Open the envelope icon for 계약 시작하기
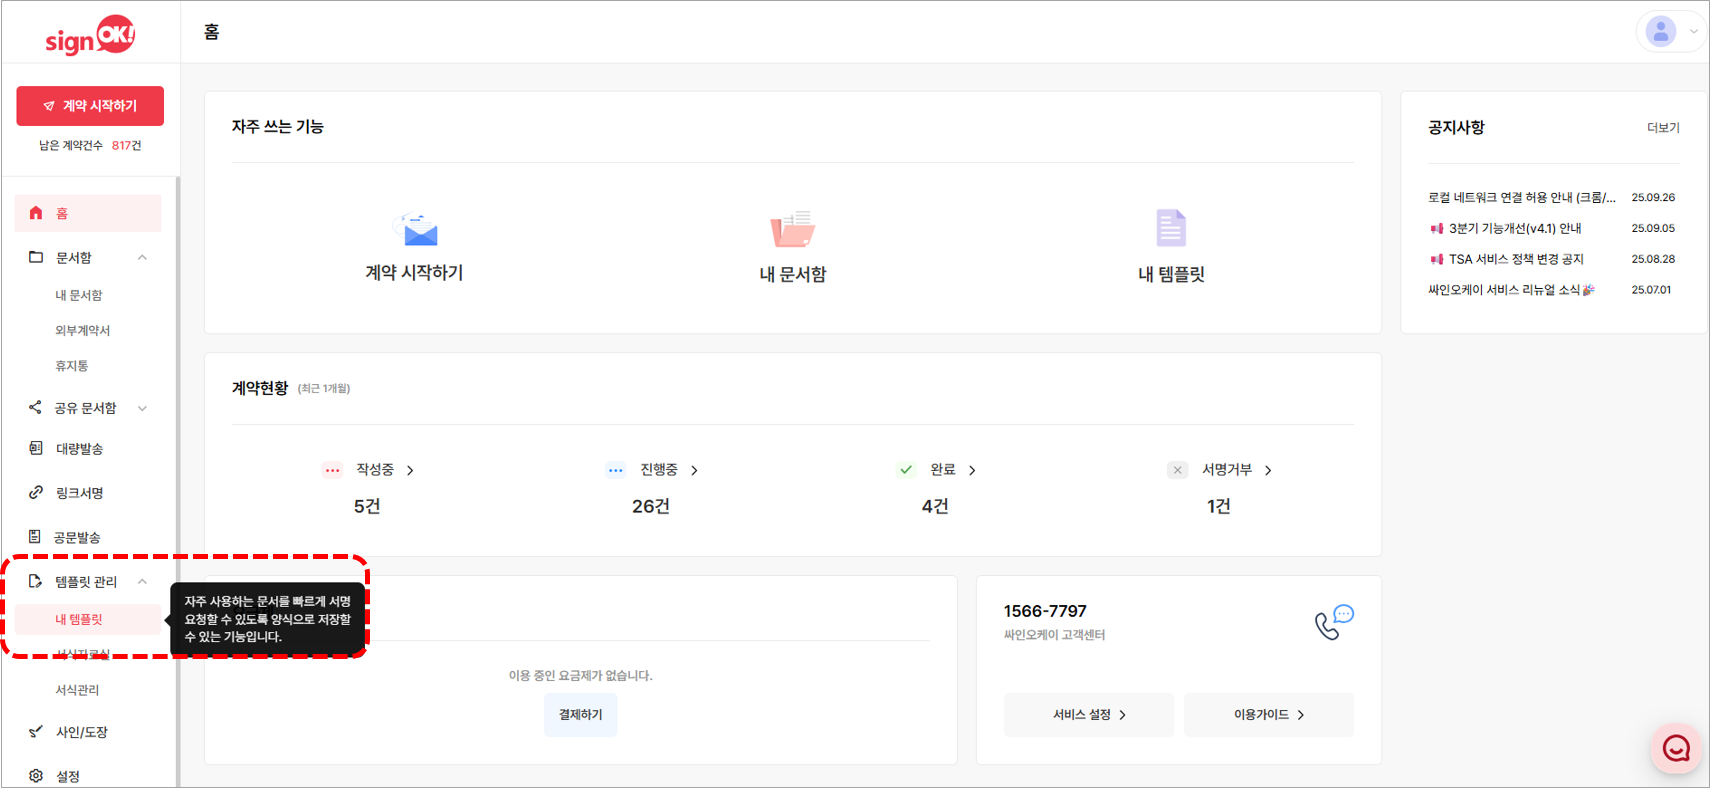This screenshot has height=788, width=1710. coord(416,230)
